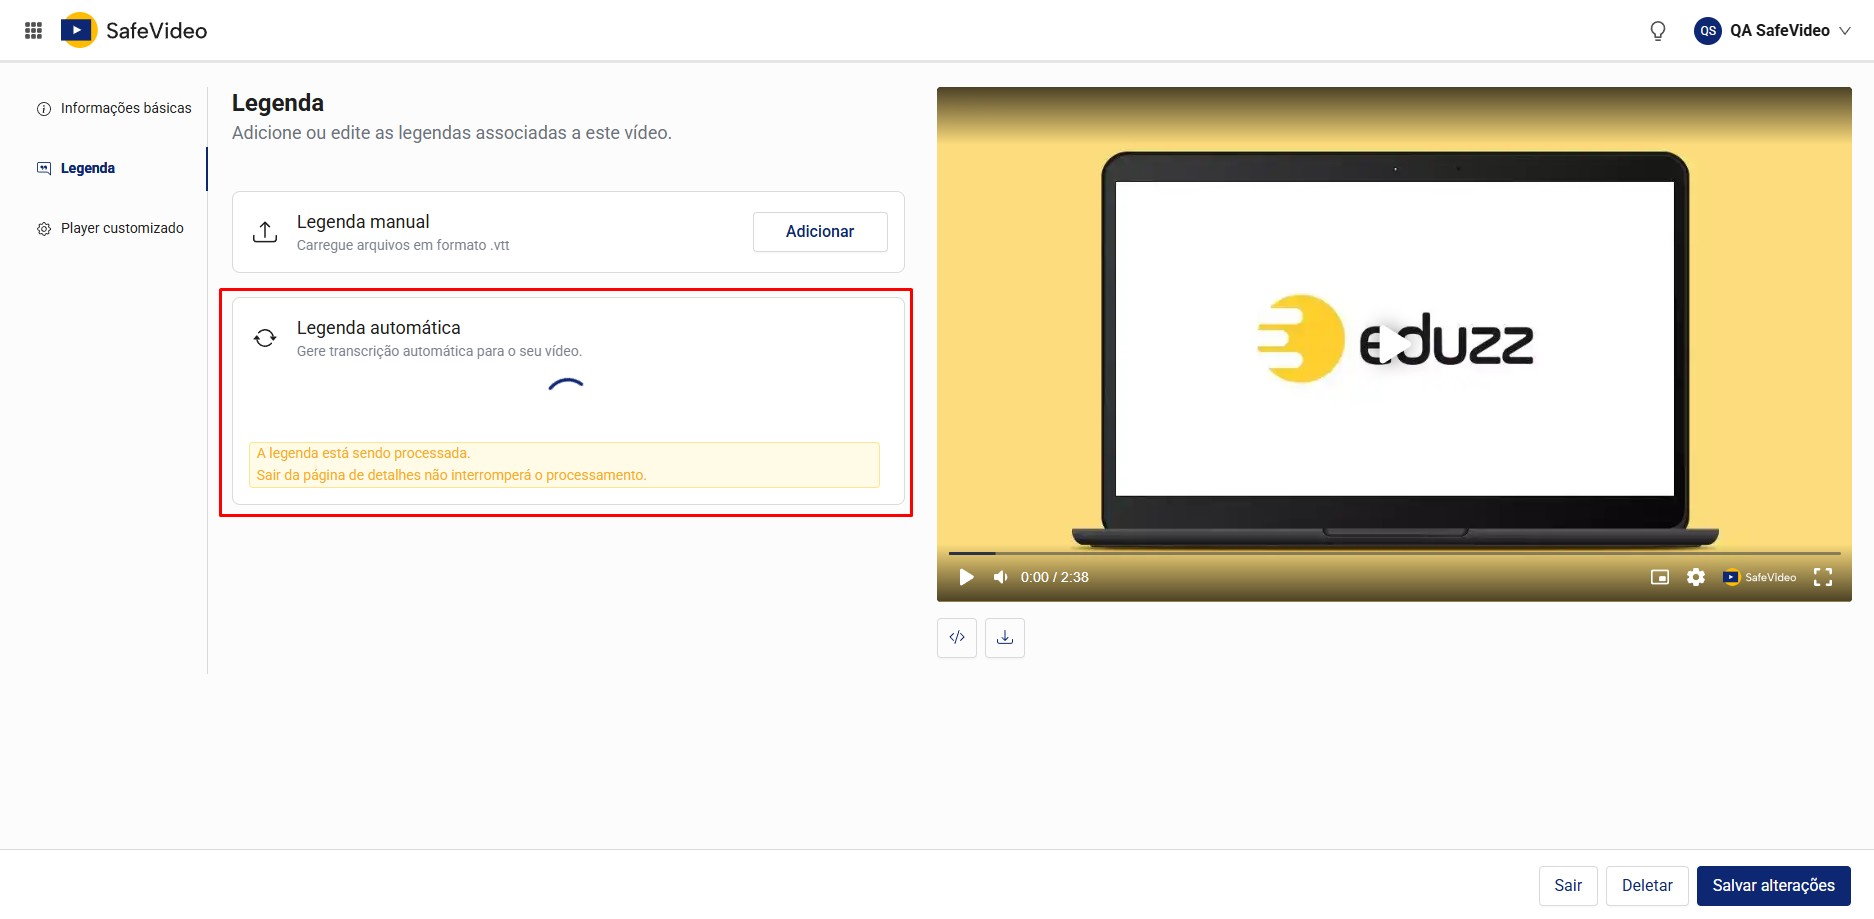Open player settings gear
This screenshot has width=1874, height=919.
pos(1696,577)
